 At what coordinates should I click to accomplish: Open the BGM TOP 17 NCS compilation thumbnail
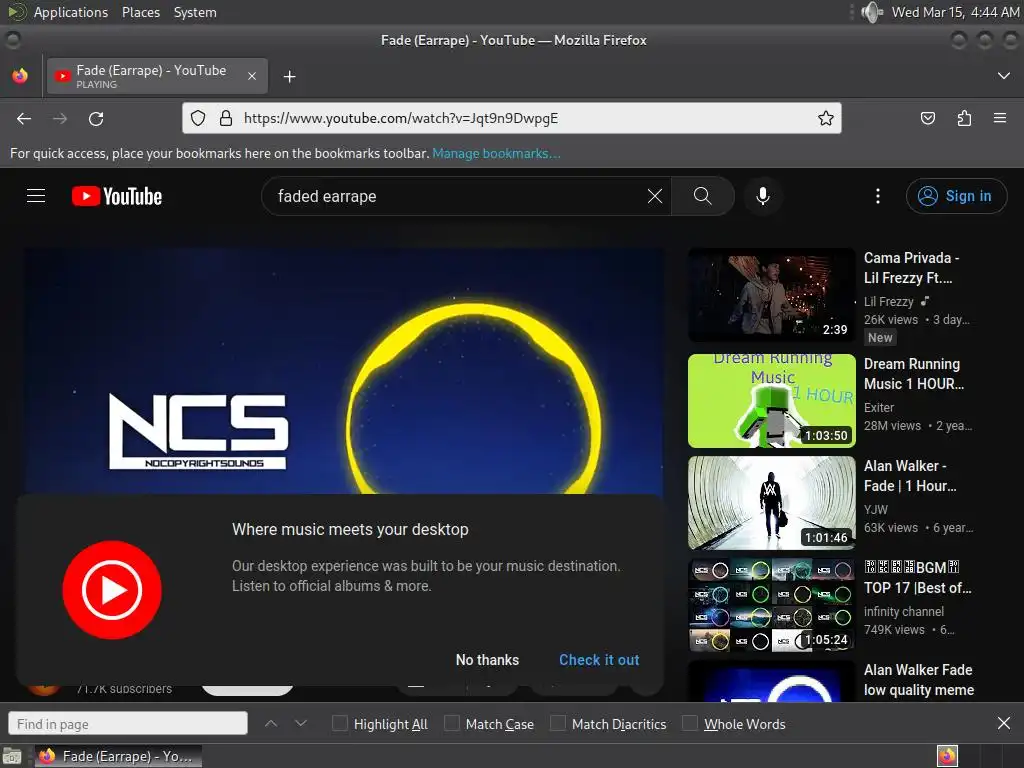click(x=771, y=605)
